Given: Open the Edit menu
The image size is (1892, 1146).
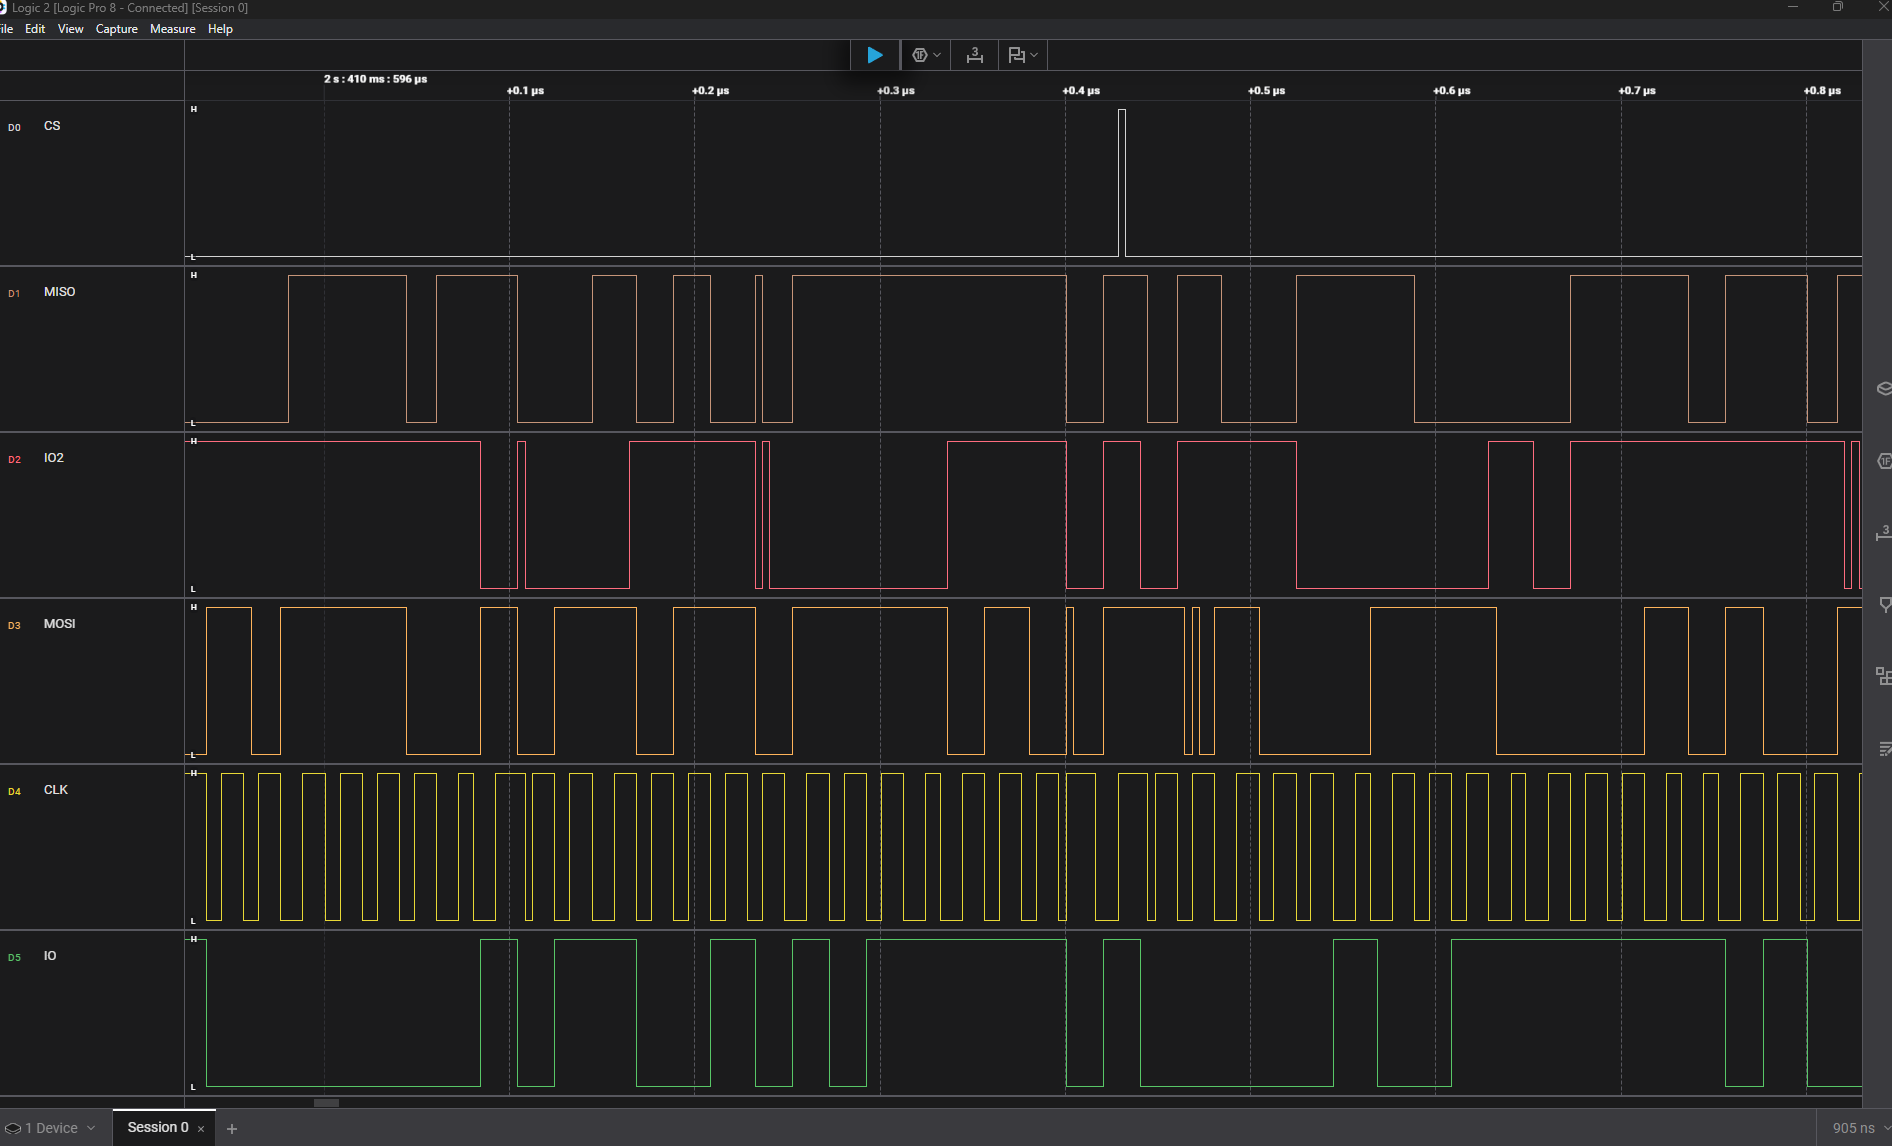Looking at the screenshot, I should (x=35, y=29).
